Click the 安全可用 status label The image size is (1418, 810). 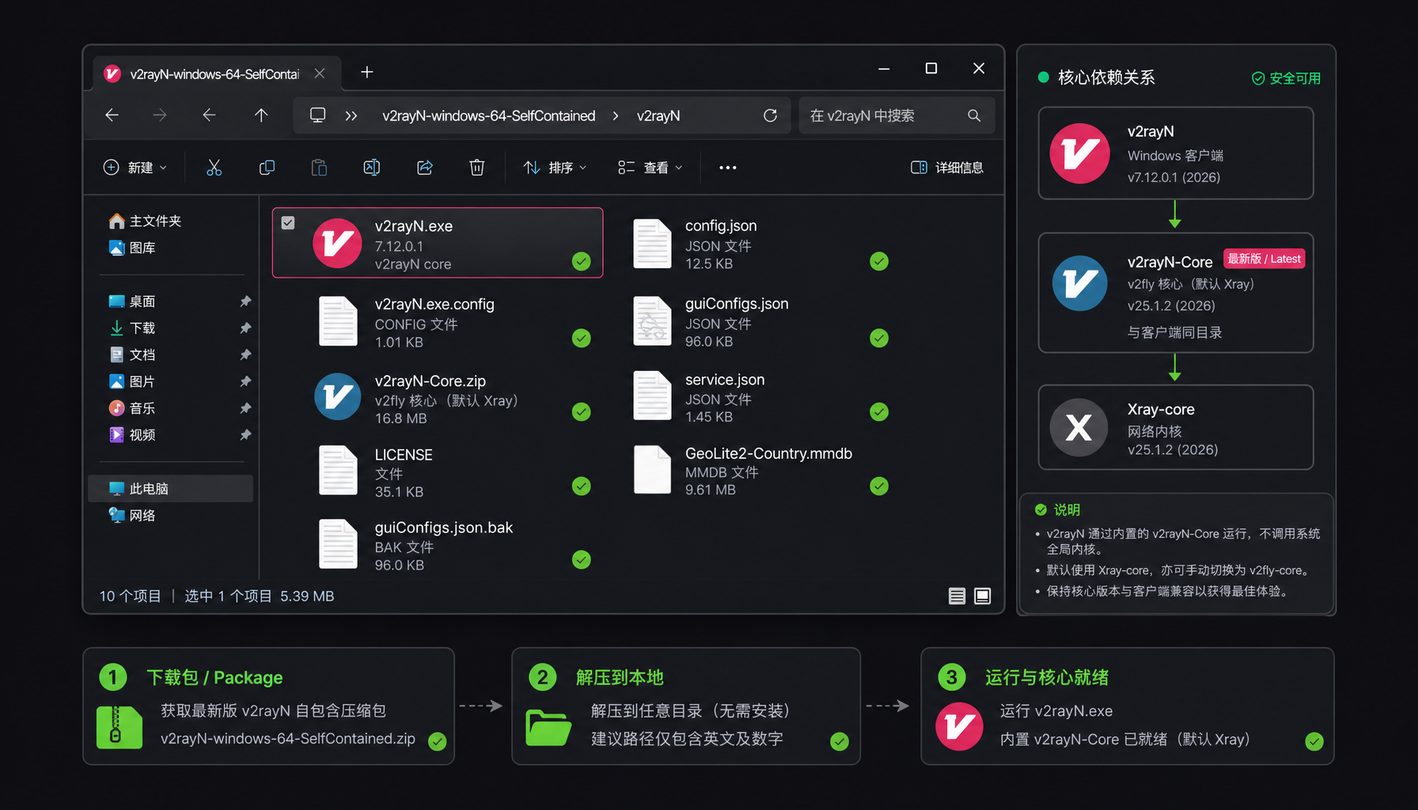click(1286, 78)
